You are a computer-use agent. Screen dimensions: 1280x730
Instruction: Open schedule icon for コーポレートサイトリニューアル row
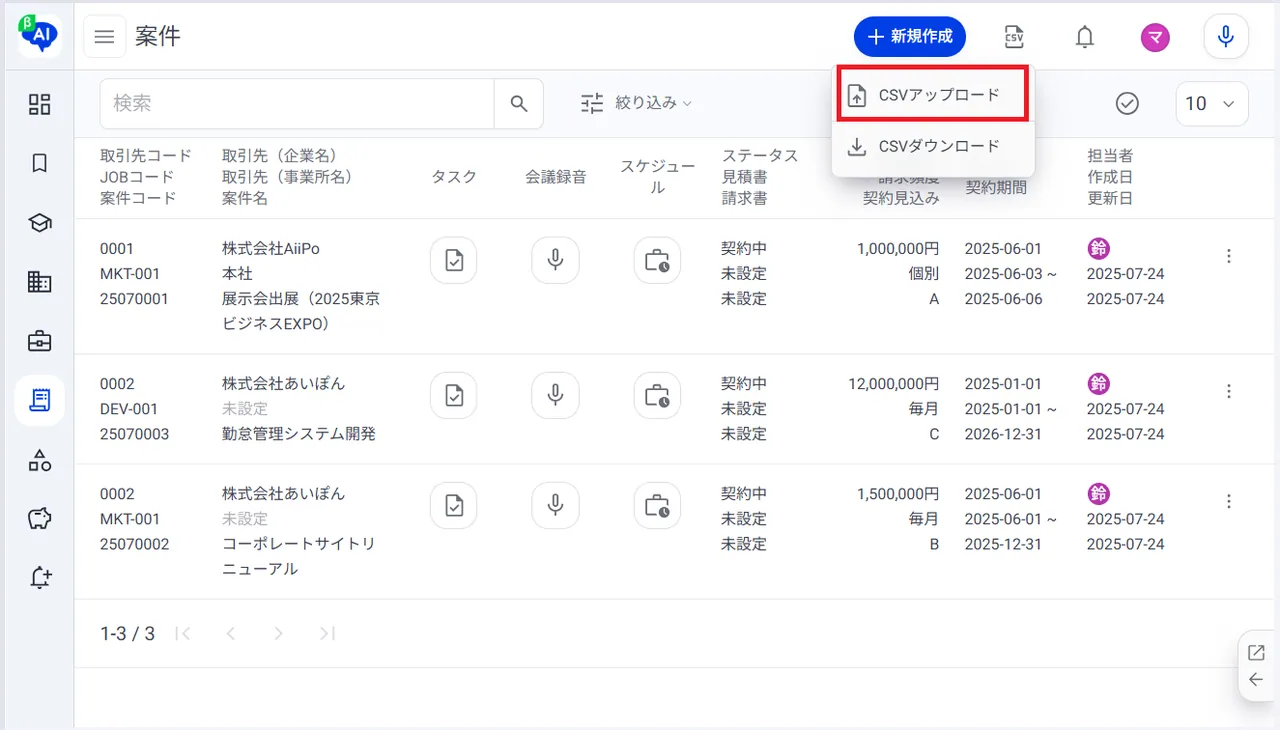pyautogui.click(x=657, y=506)
